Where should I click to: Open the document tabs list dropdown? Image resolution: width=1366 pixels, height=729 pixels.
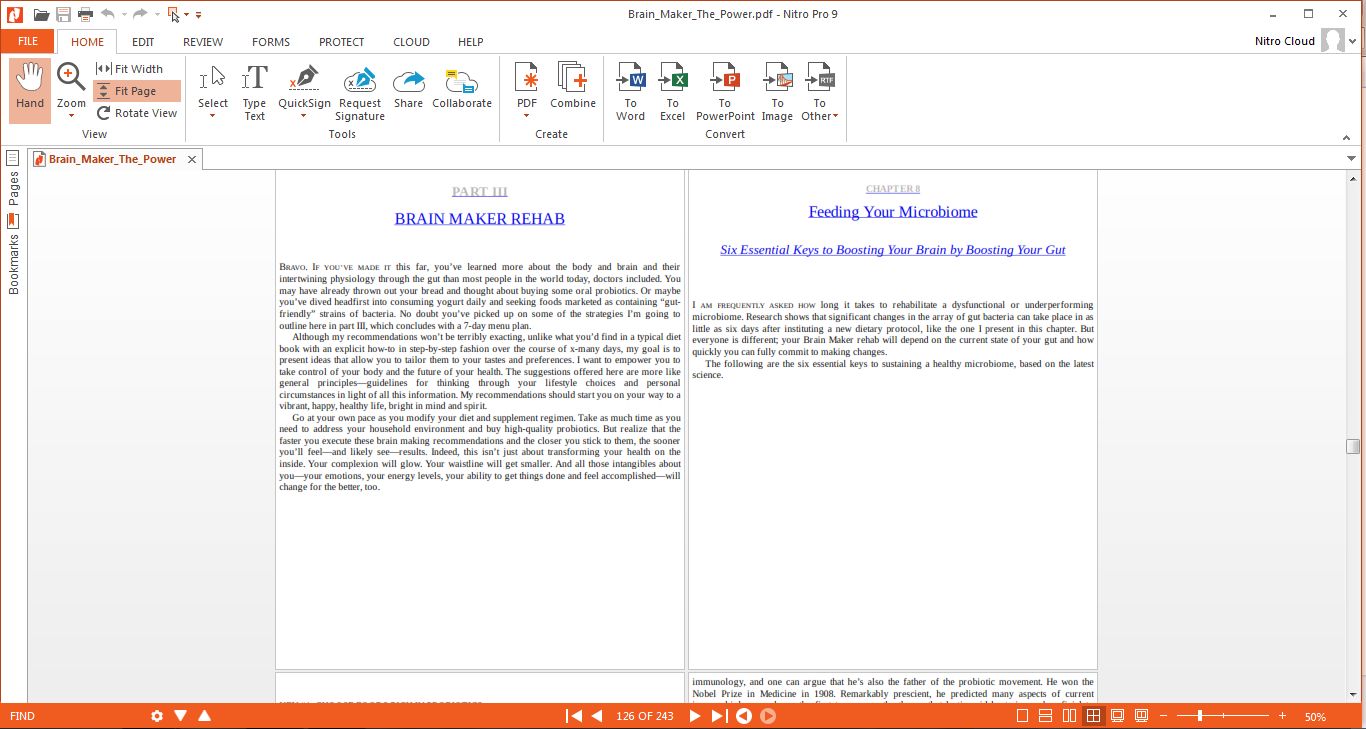pyautogui.click(x=1352, y=159)
